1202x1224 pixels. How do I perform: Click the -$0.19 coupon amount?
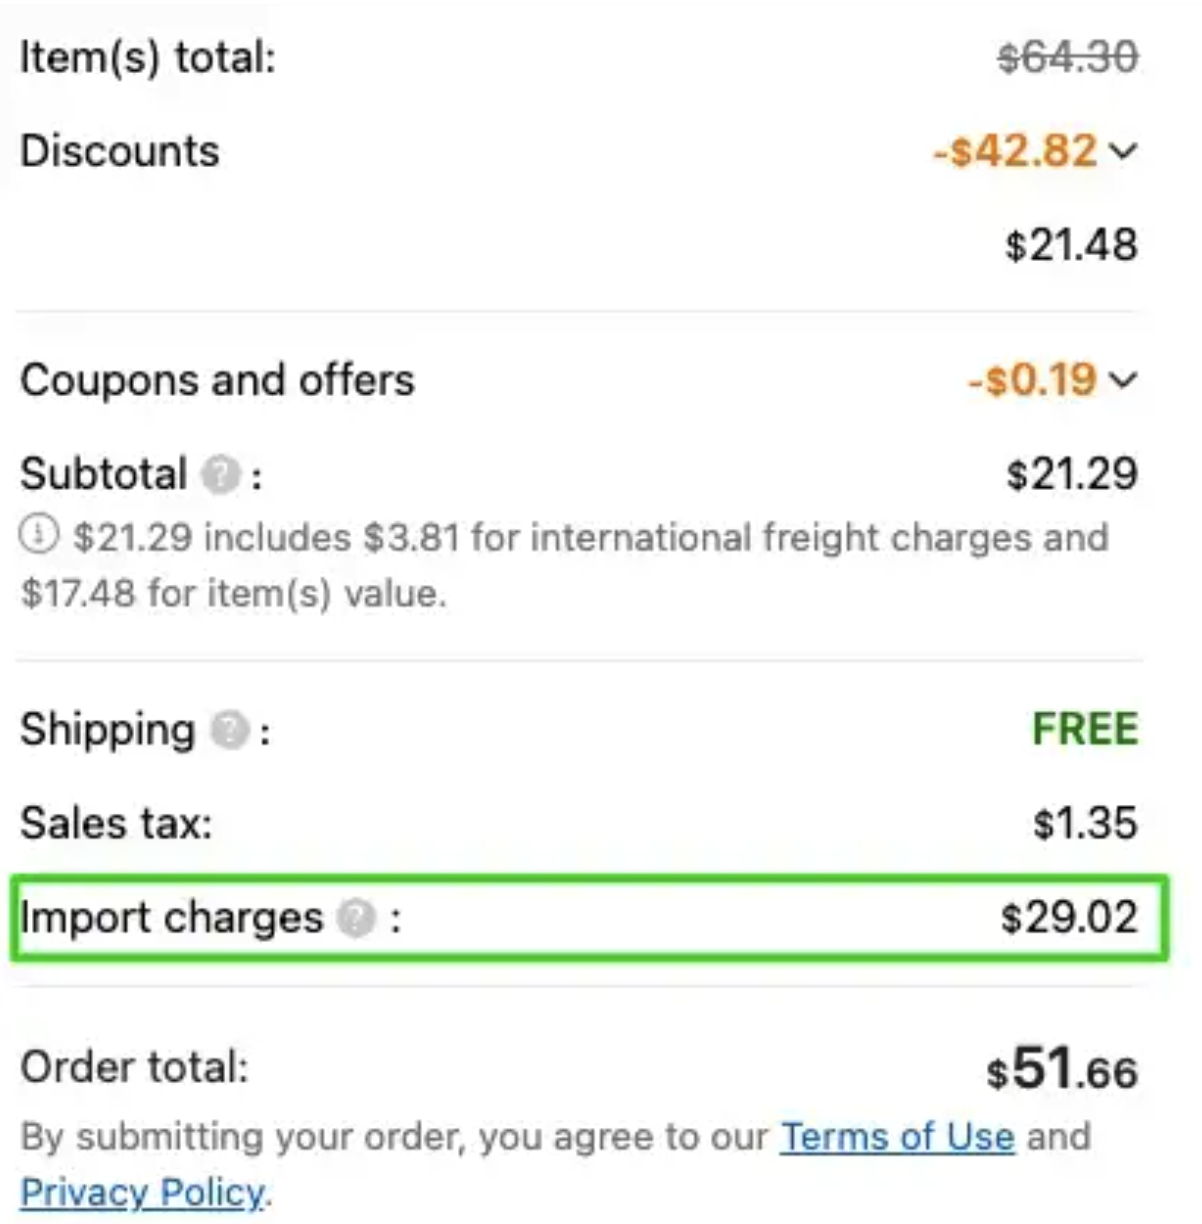tap(1032, 380)
